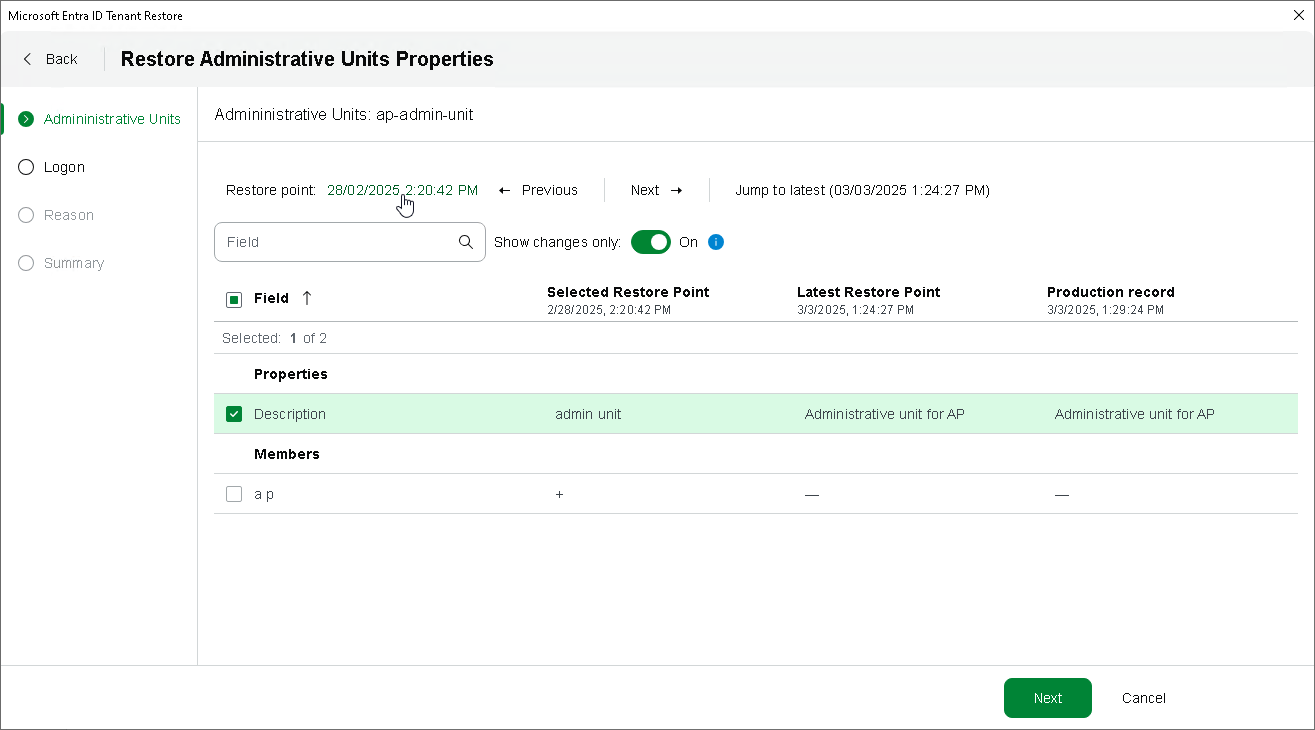Check the 'a p' member checkbox

point(234,494)
